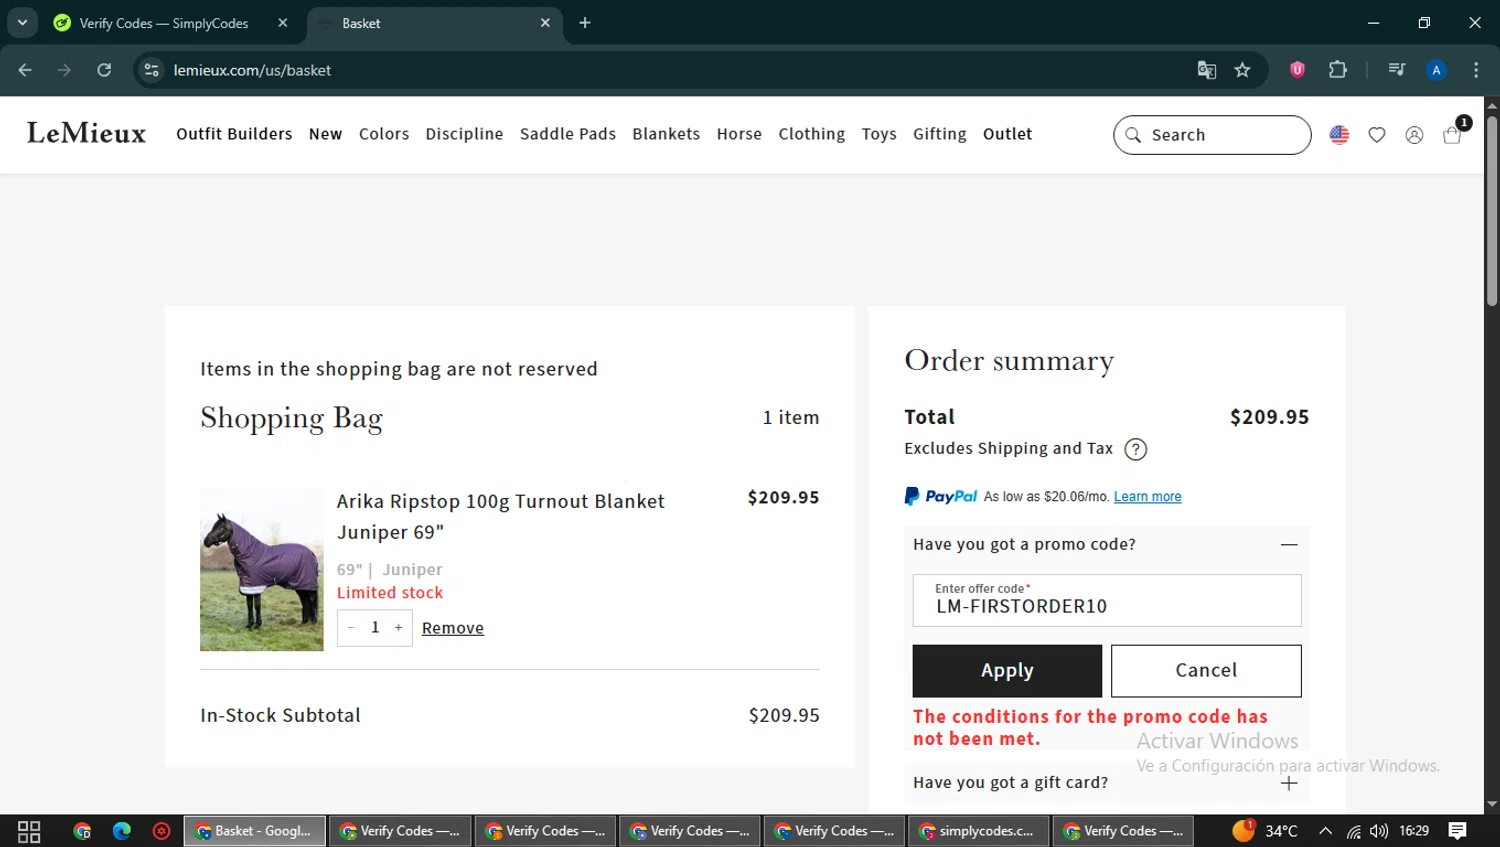
Task: Open the Outfit Builders menu
Action: [x=234, y=134]
